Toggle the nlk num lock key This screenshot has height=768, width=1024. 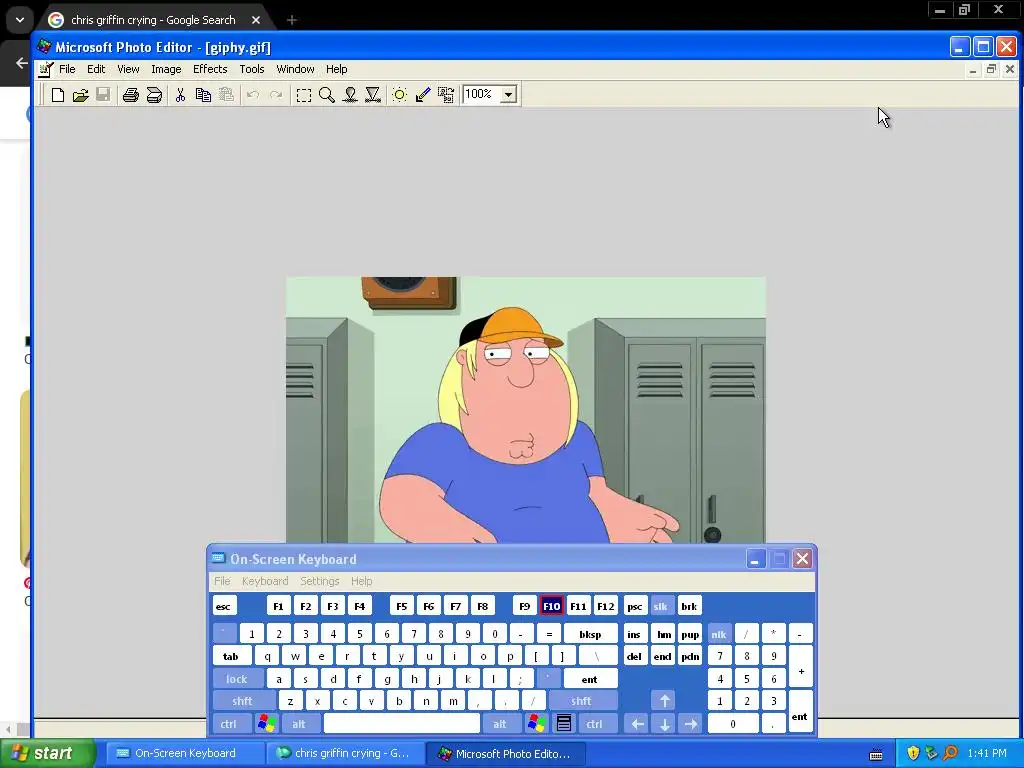tap(719, 634)
